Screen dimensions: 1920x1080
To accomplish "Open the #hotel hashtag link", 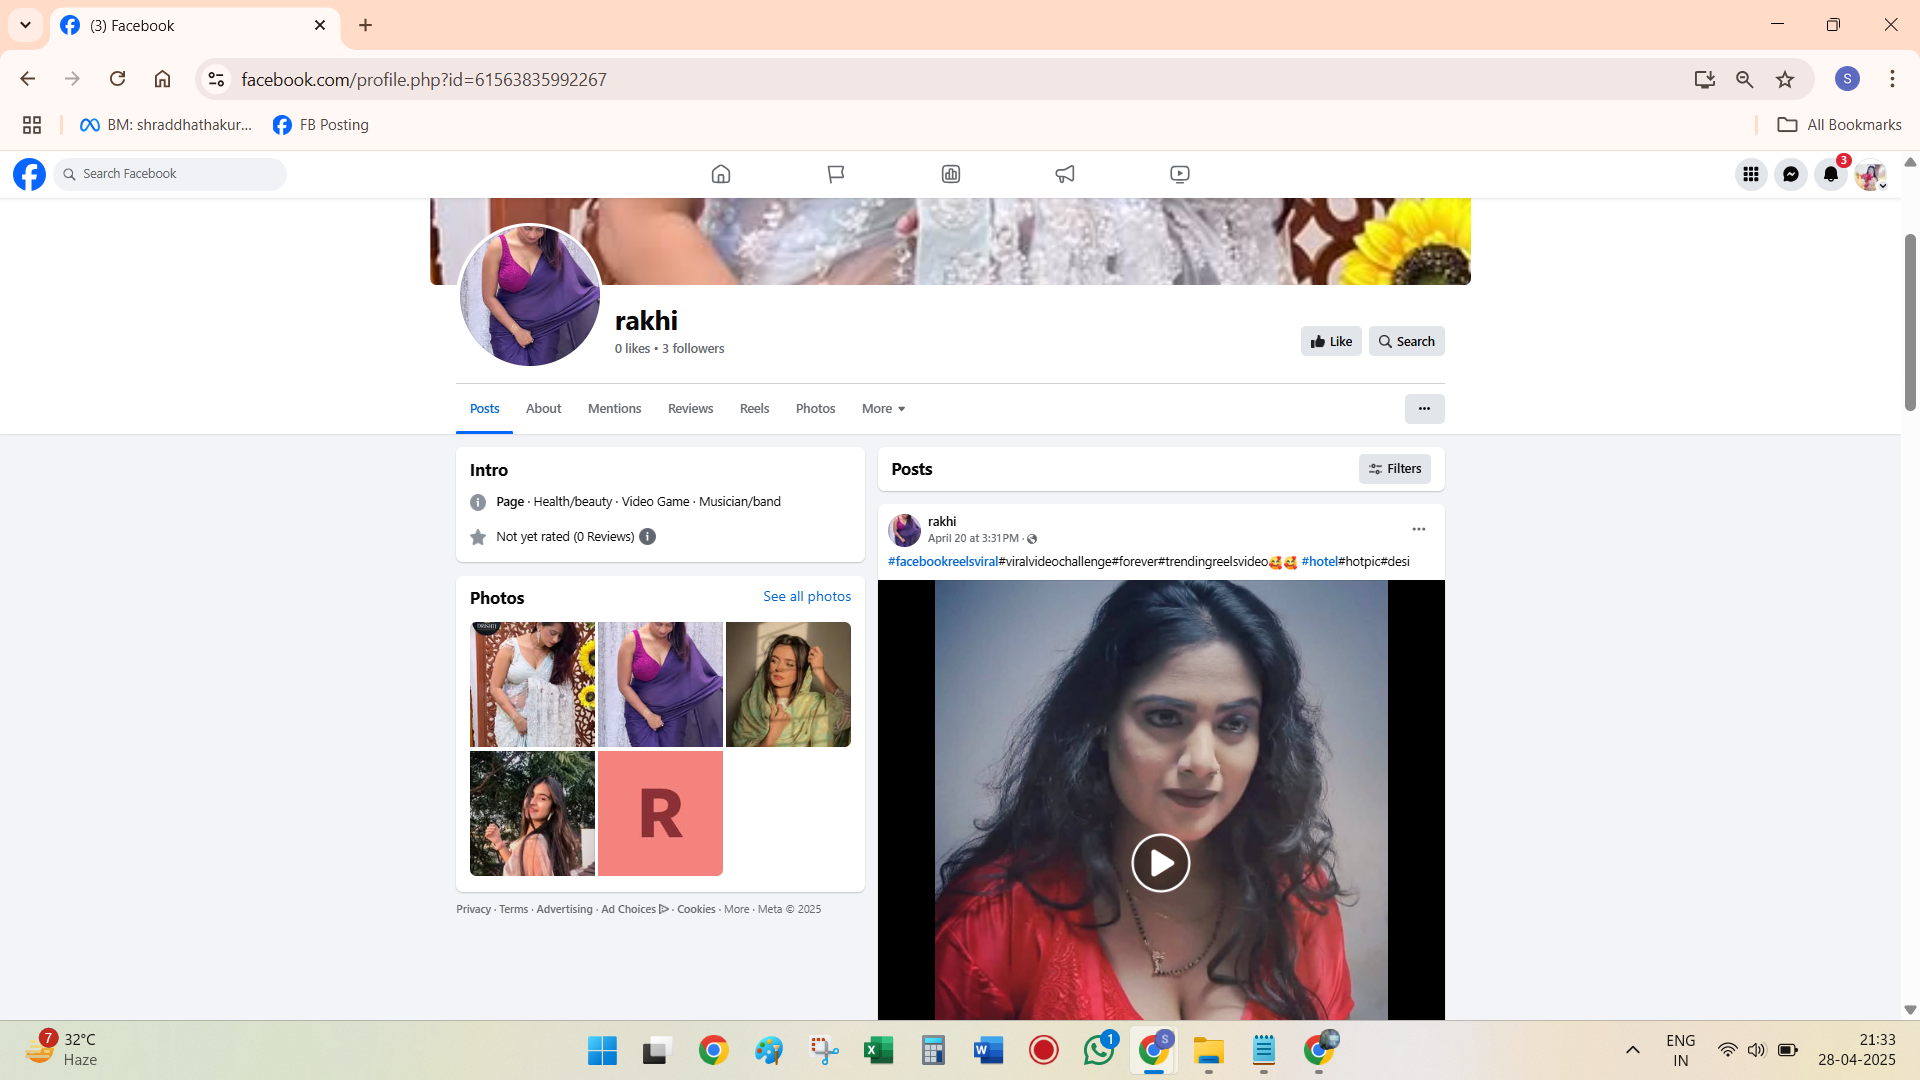I will point(1319,562).
